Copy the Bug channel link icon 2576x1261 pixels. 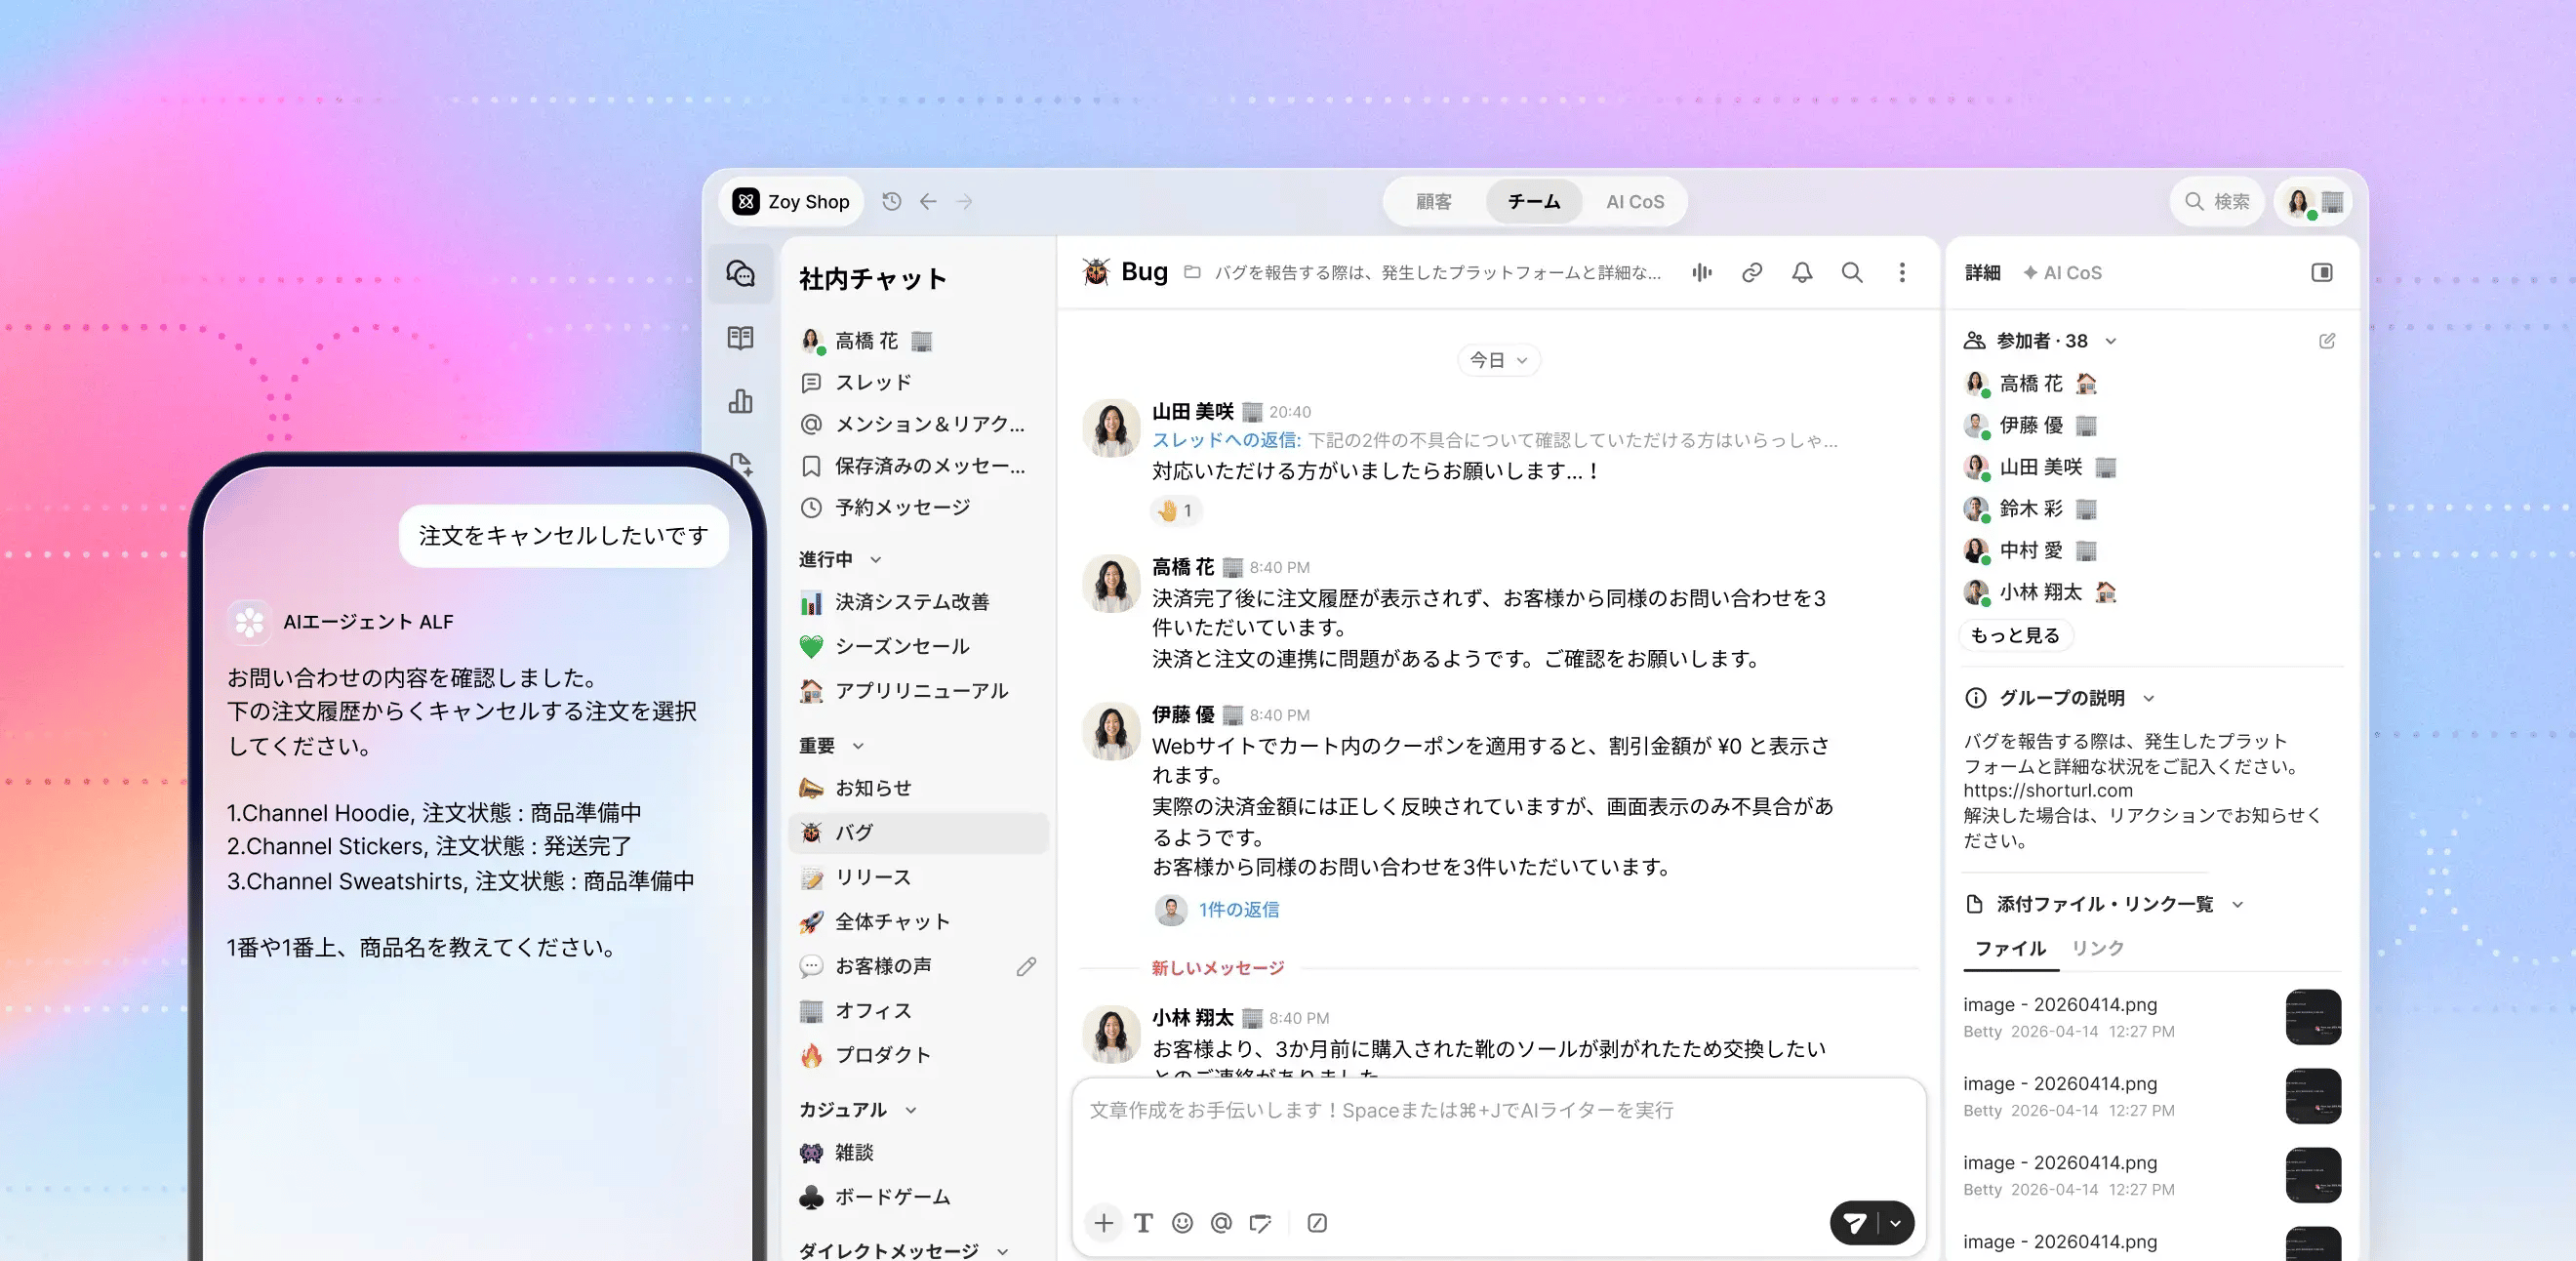[1752, 272]
